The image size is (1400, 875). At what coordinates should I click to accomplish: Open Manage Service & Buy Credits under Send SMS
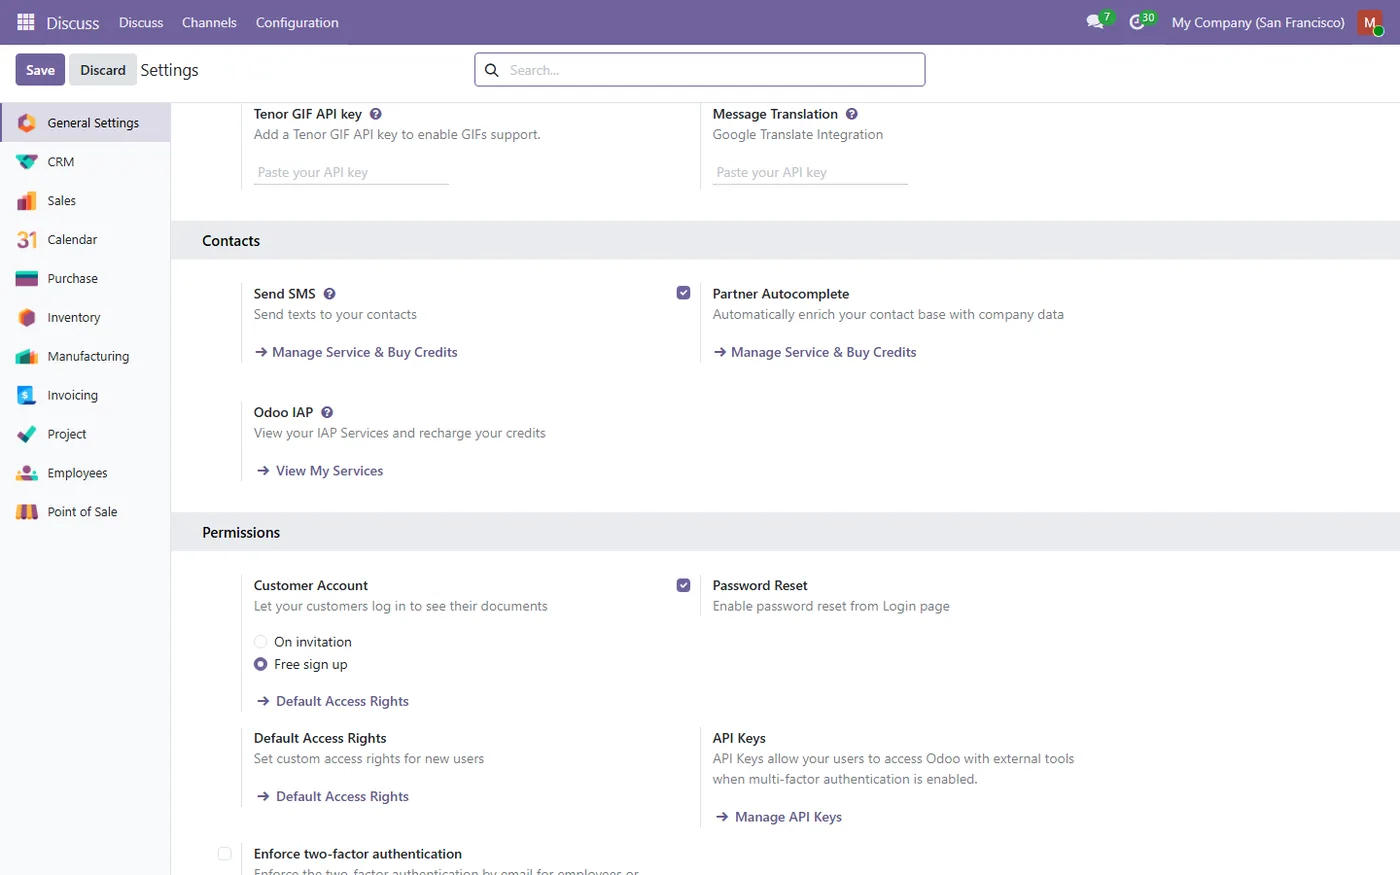point(356,352)
